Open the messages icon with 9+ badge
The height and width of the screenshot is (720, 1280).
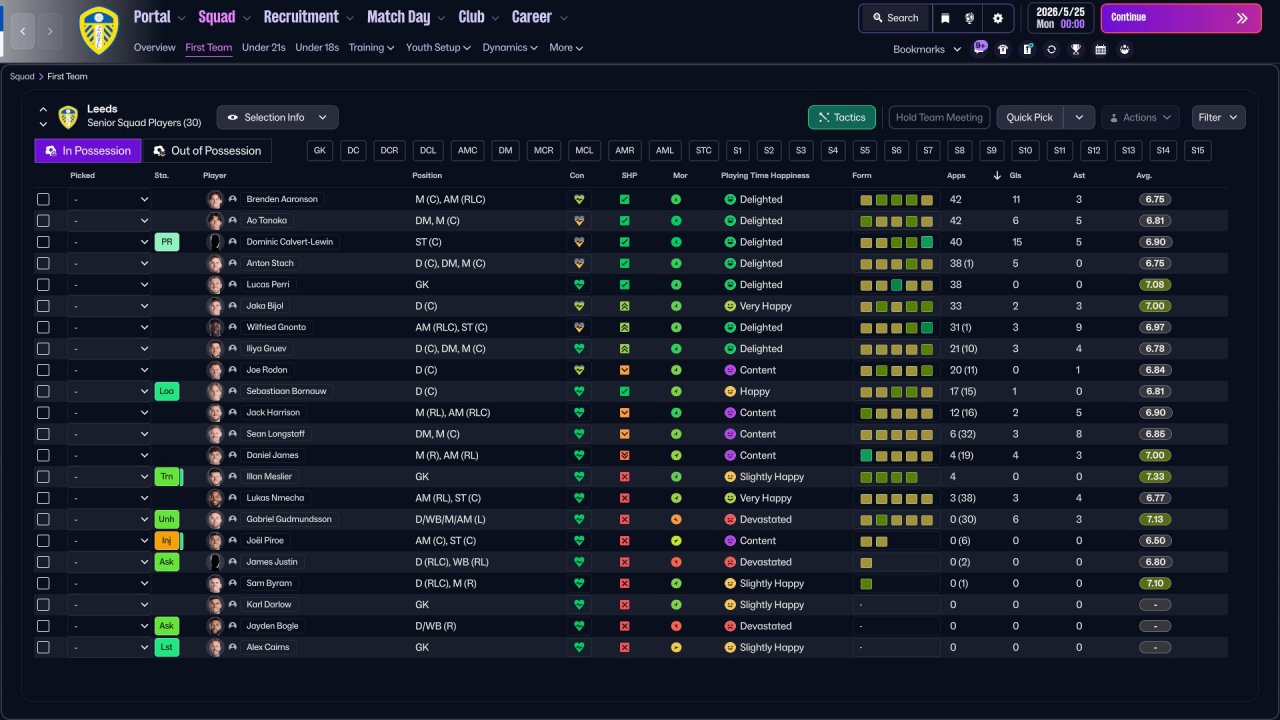979,48
